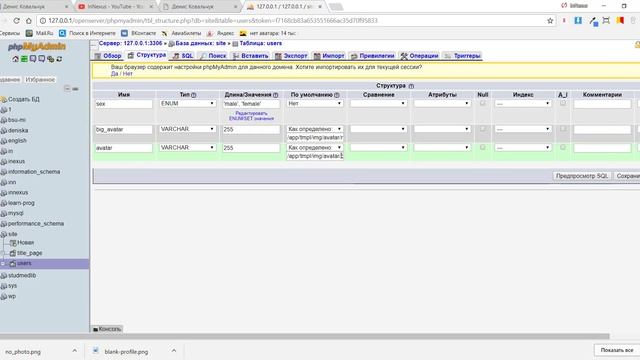This screenshot has height=360, width=640.
Task: Click the База данных: site breadcrumb
Action: point(200,43)
